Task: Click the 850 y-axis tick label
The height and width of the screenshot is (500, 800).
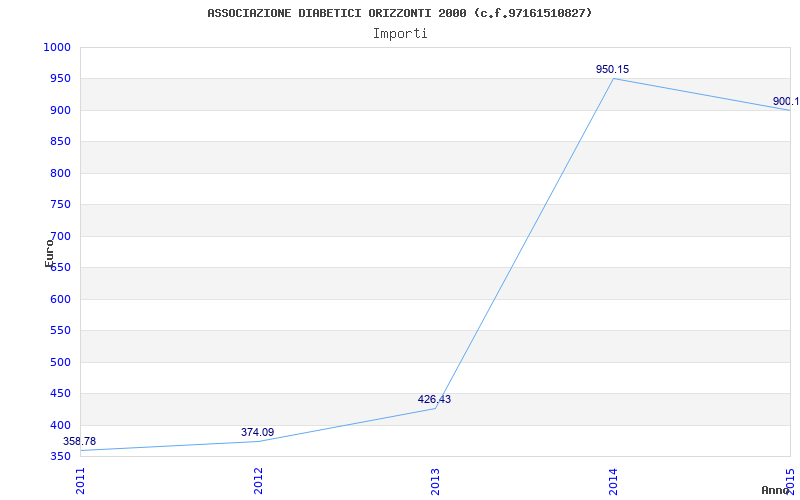Action: [60, 142]
